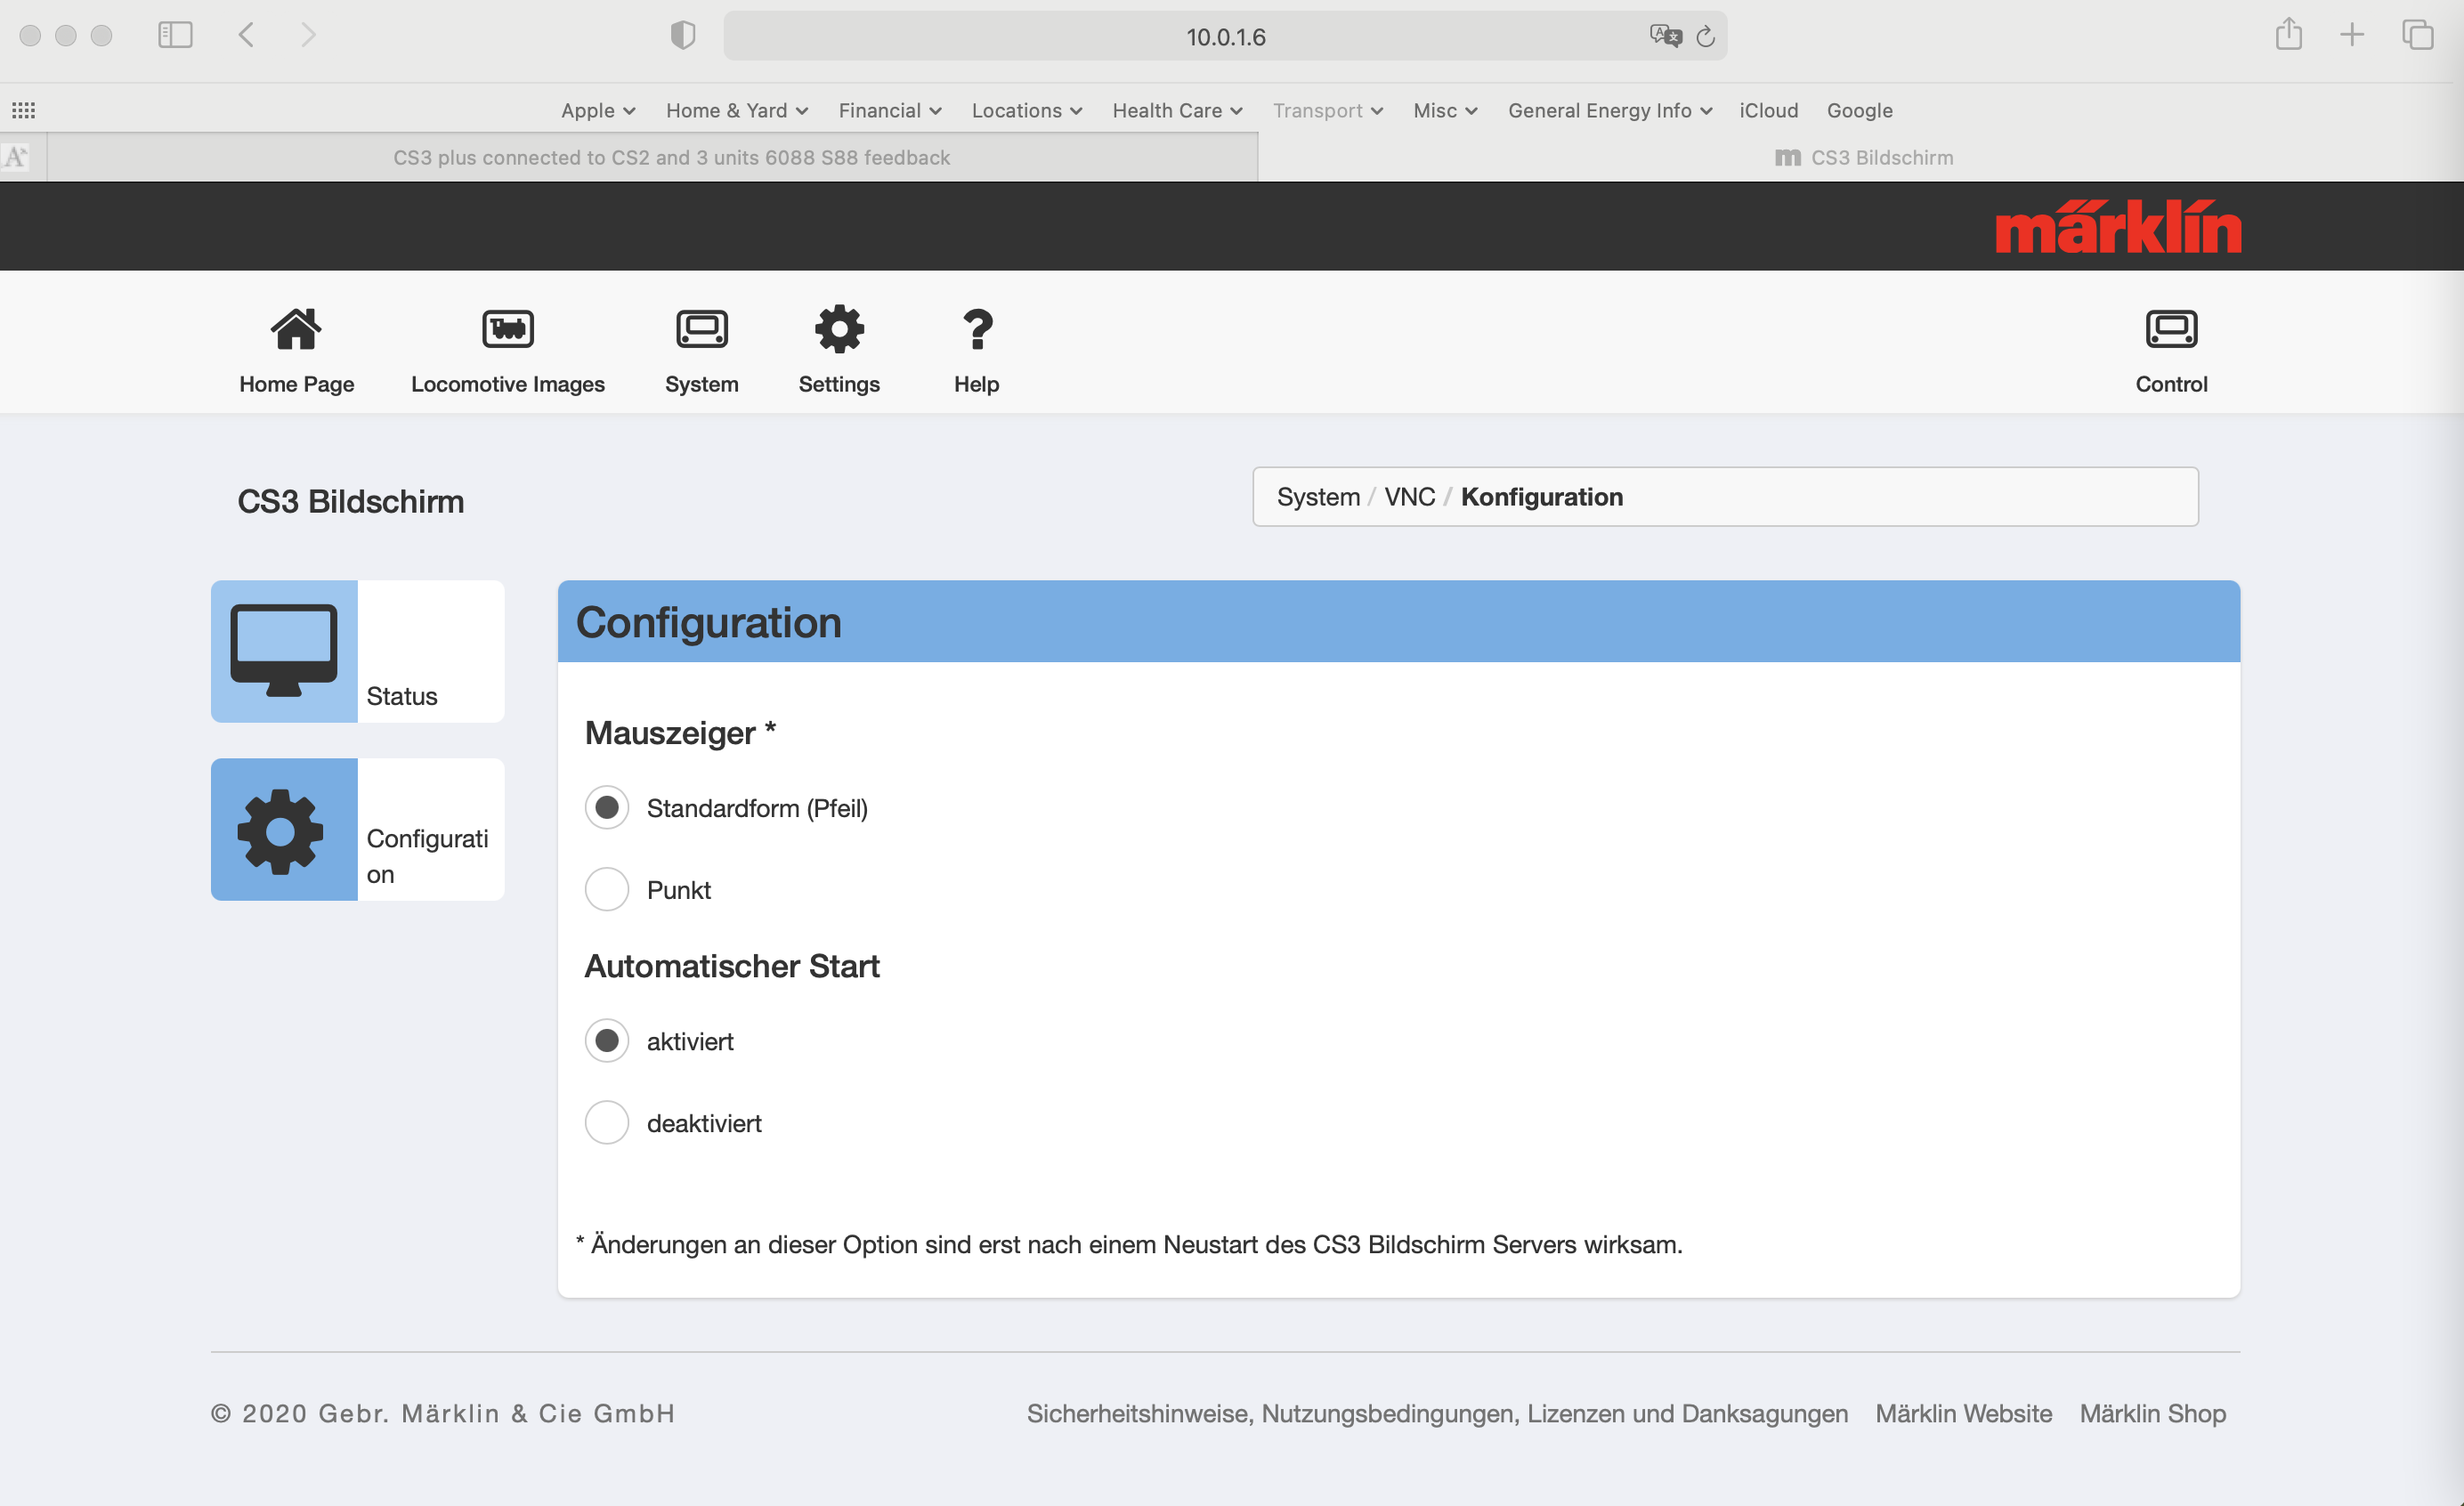Open the favorites grid icon
The height and width of the screenshot is (1506, 2464).
23,110
